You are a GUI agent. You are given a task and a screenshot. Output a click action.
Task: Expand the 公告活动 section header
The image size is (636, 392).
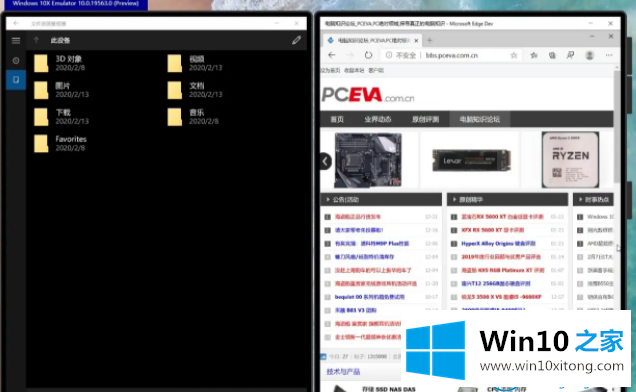point(381,200)
